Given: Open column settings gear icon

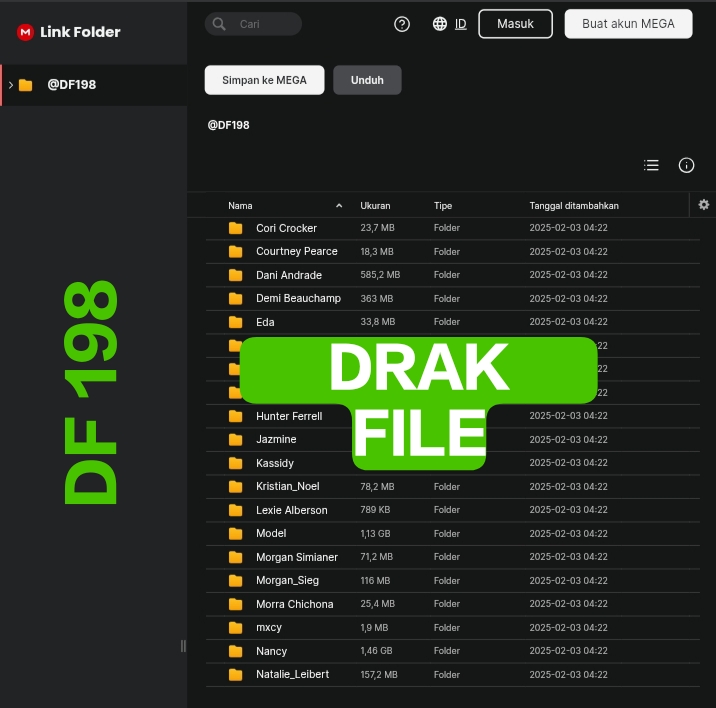Looking at the screenshot, I should tap(704, 205).
